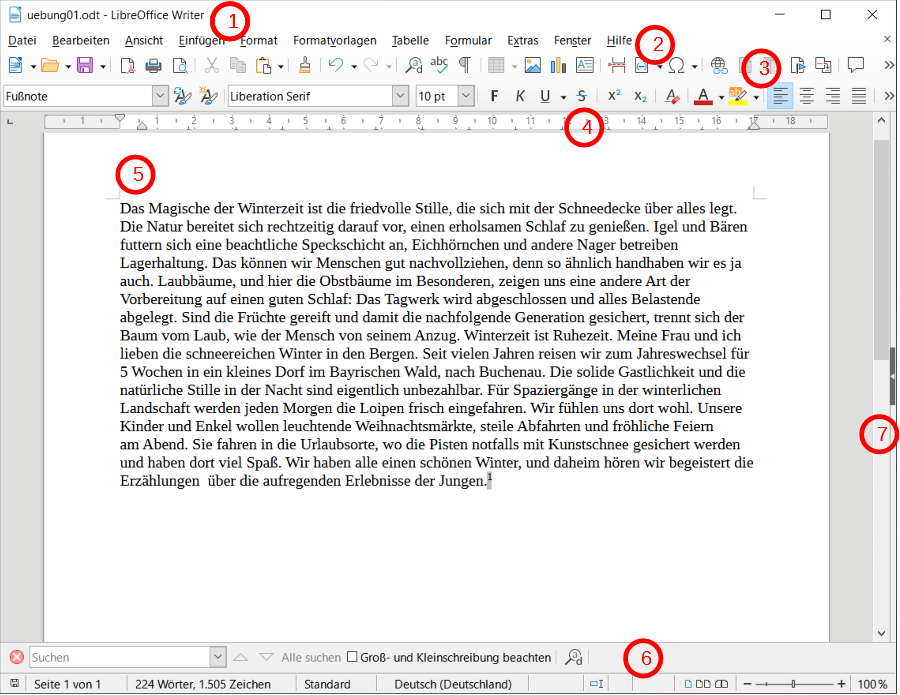Click the zoom slider in the status bar

(795, 684)
